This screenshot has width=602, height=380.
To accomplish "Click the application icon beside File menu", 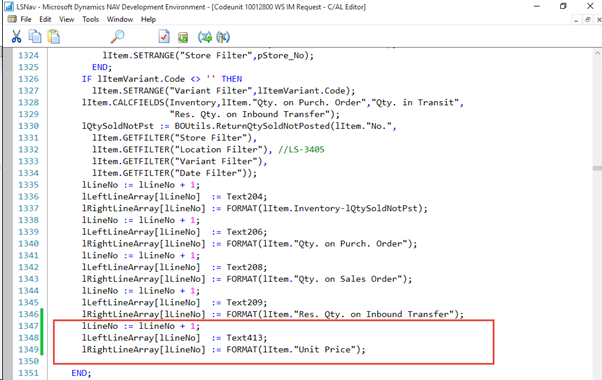I will point(12,19).
